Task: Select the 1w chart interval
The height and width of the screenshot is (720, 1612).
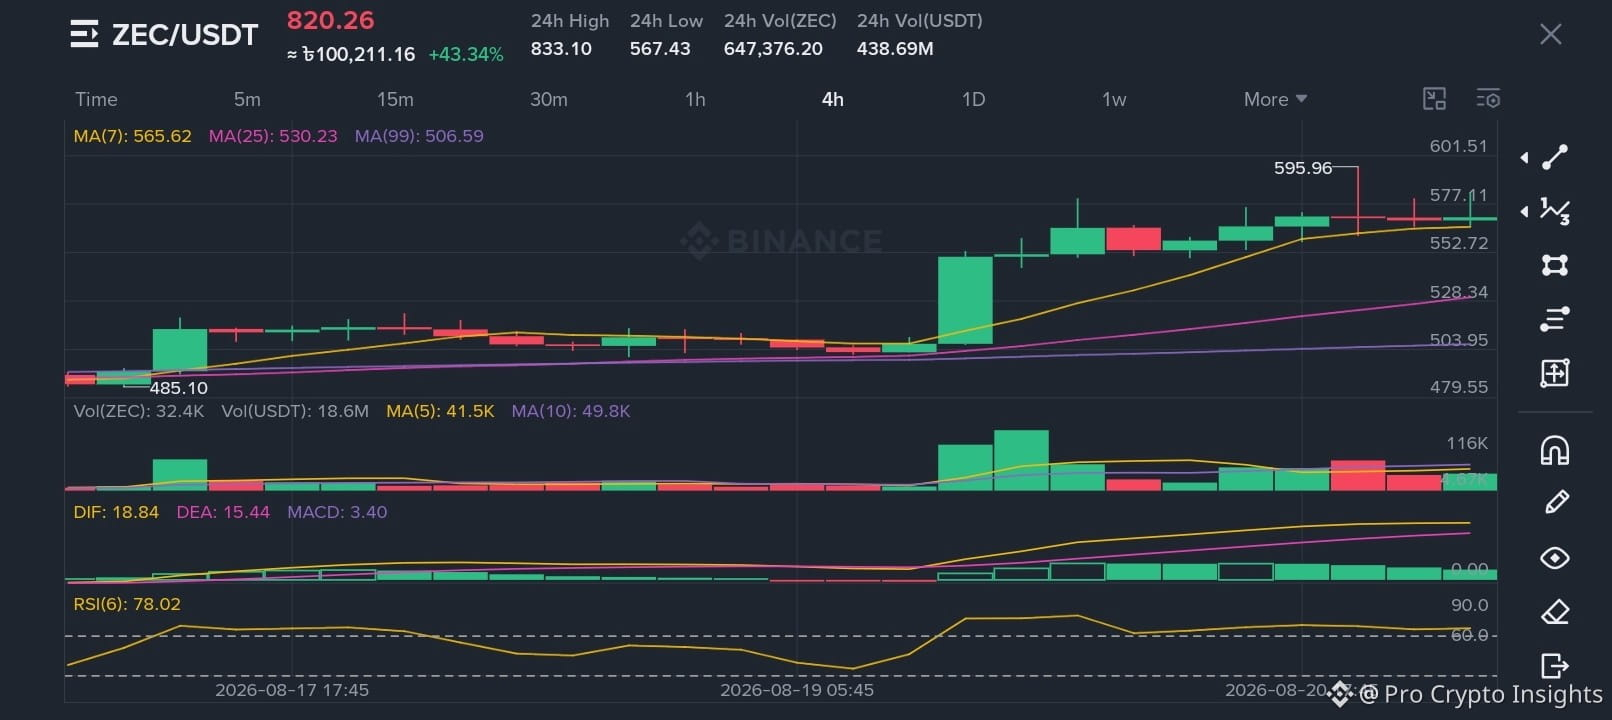Action: (x=1114, y=99)
